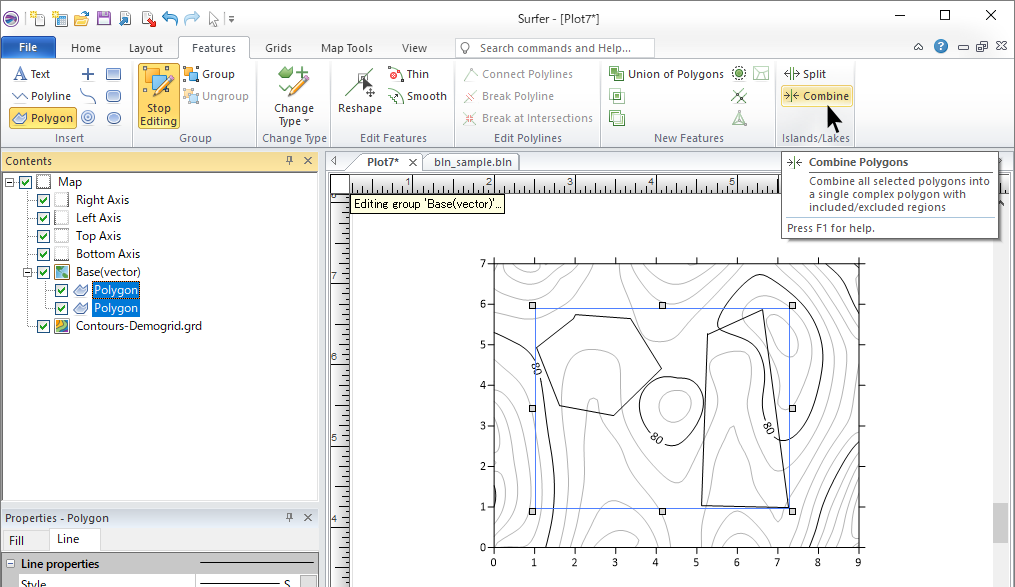Collapse the Line properties section
The image size is (1015, 587).
[x=10, y=564]
